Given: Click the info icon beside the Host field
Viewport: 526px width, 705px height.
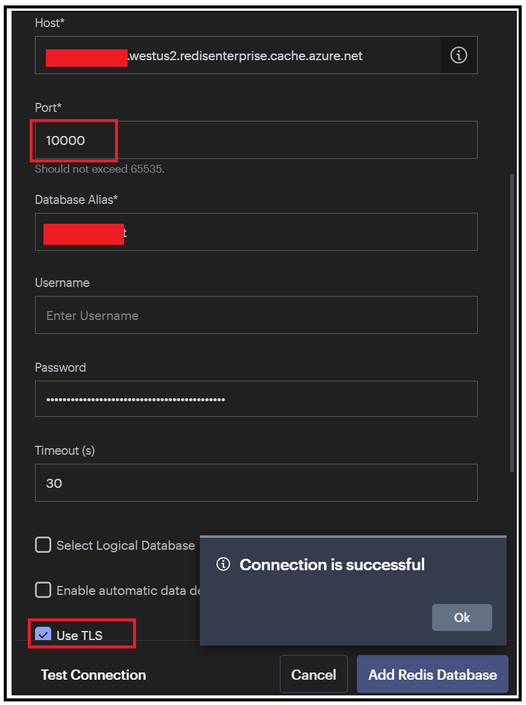Looking at the screenshot, I should pyautogui.click(x=458, y=55).
